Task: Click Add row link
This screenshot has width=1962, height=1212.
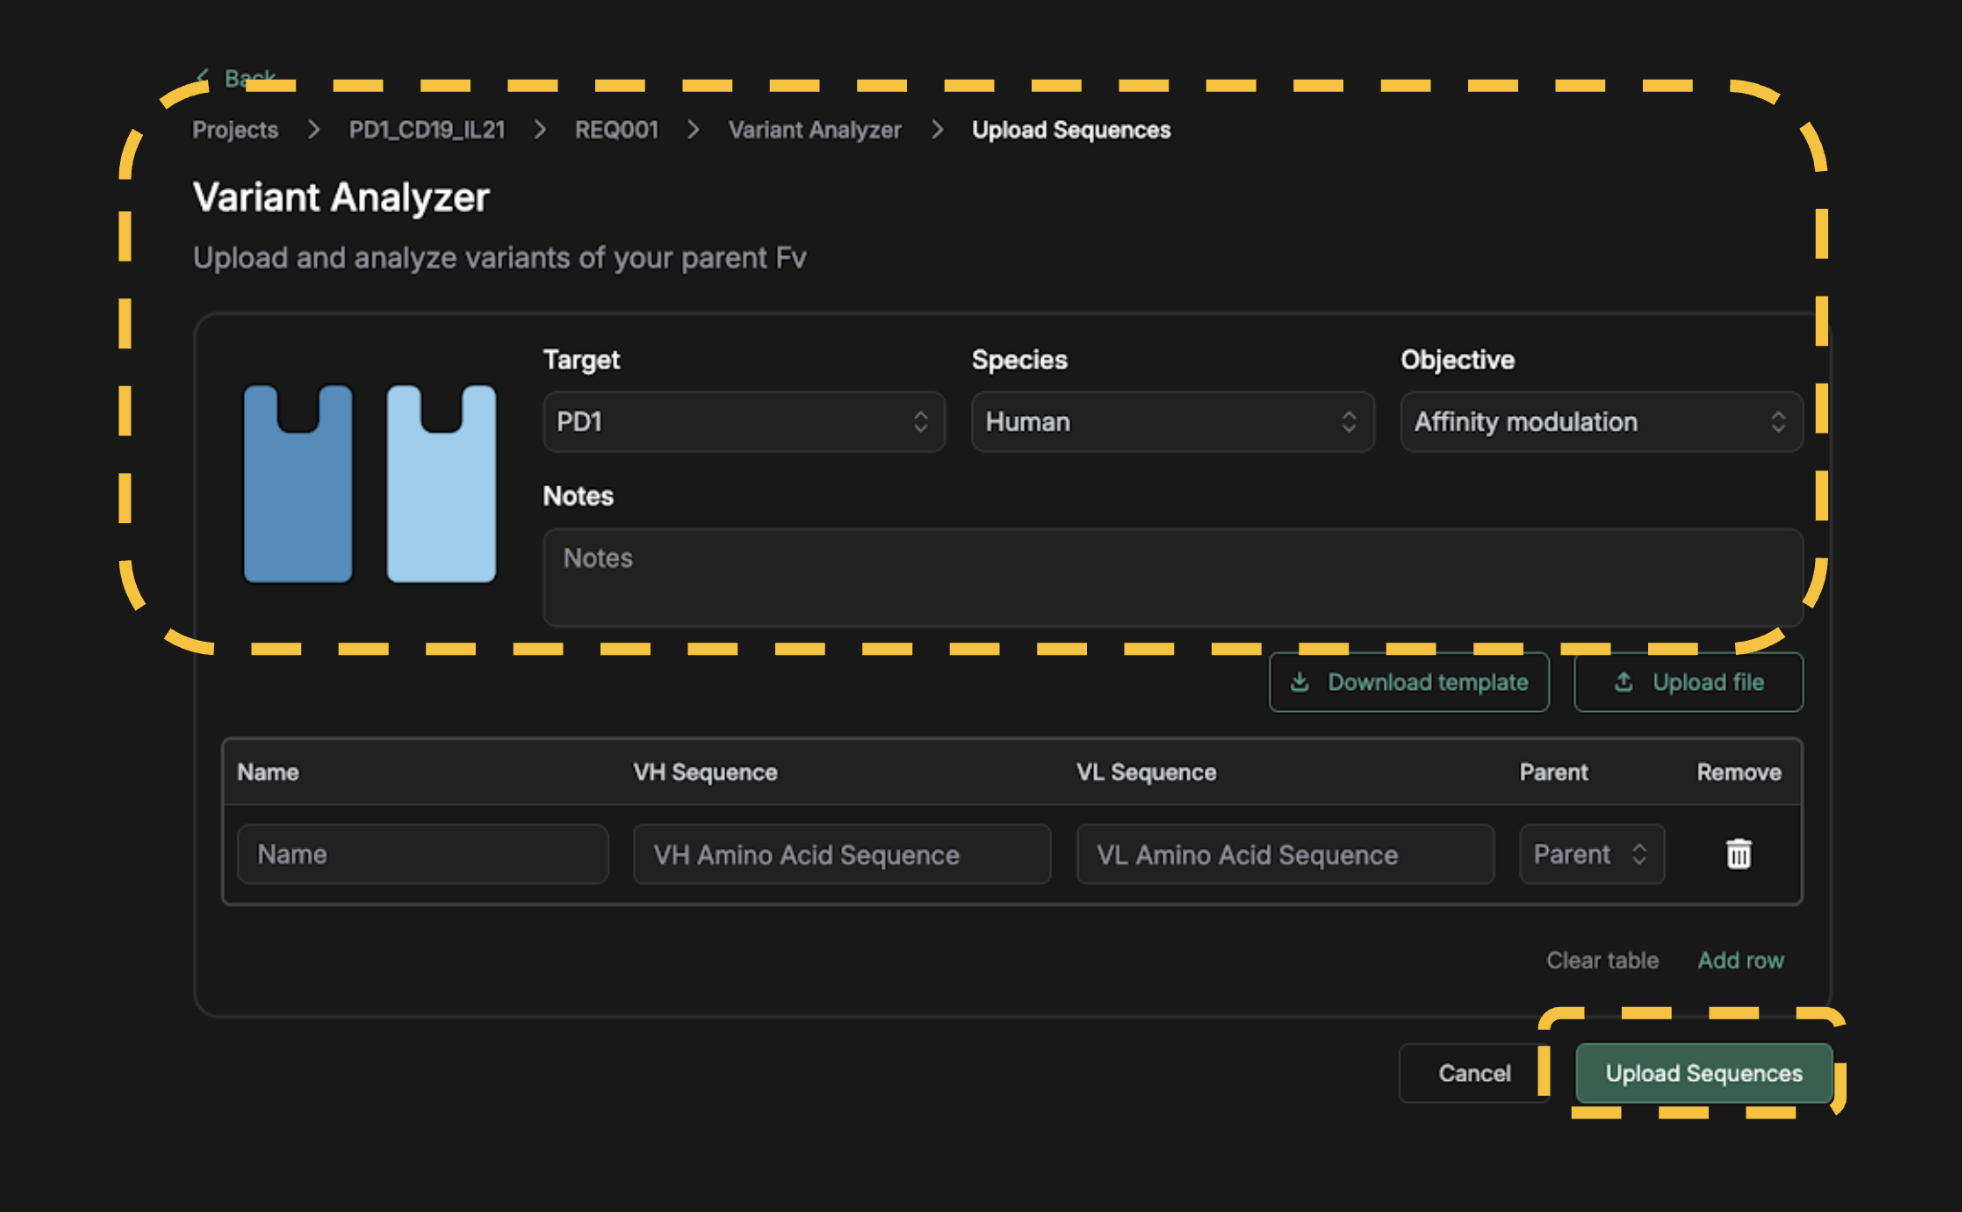Action: point(1740,960)
